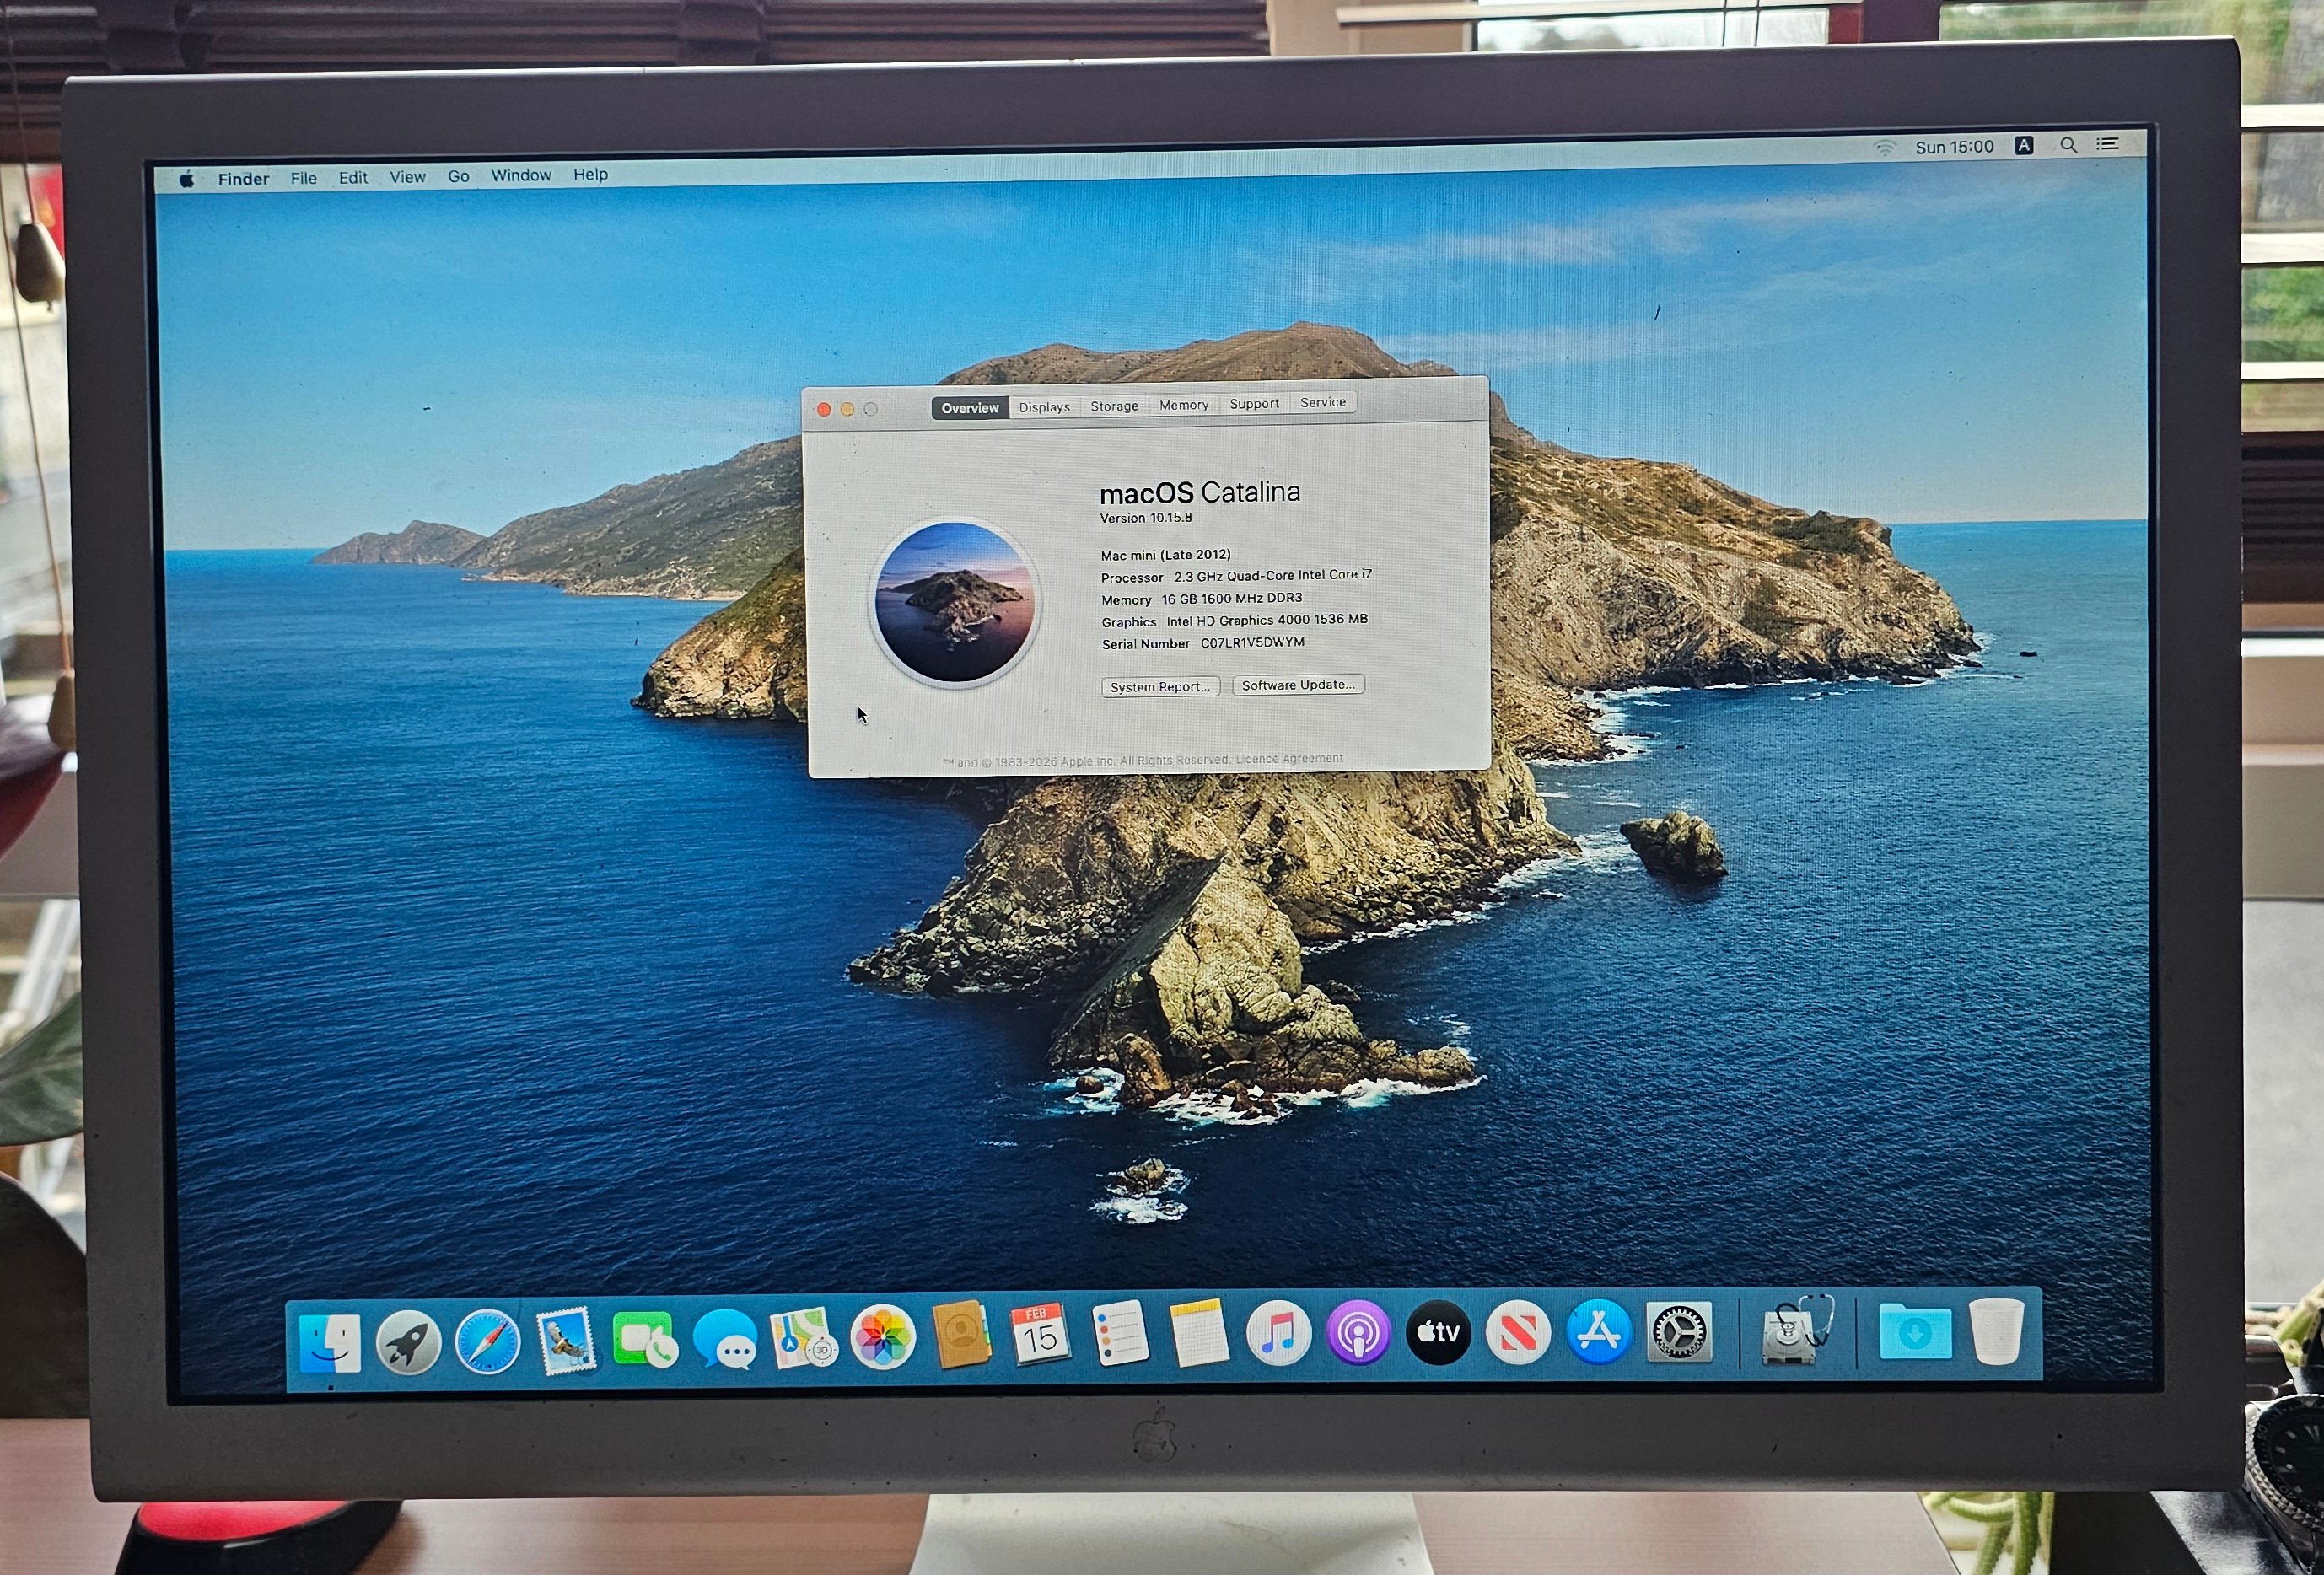Switch to the Support tab
Image resolution: width=2324 pixels, height=1575 pixels.
(x=1254, y=404)
